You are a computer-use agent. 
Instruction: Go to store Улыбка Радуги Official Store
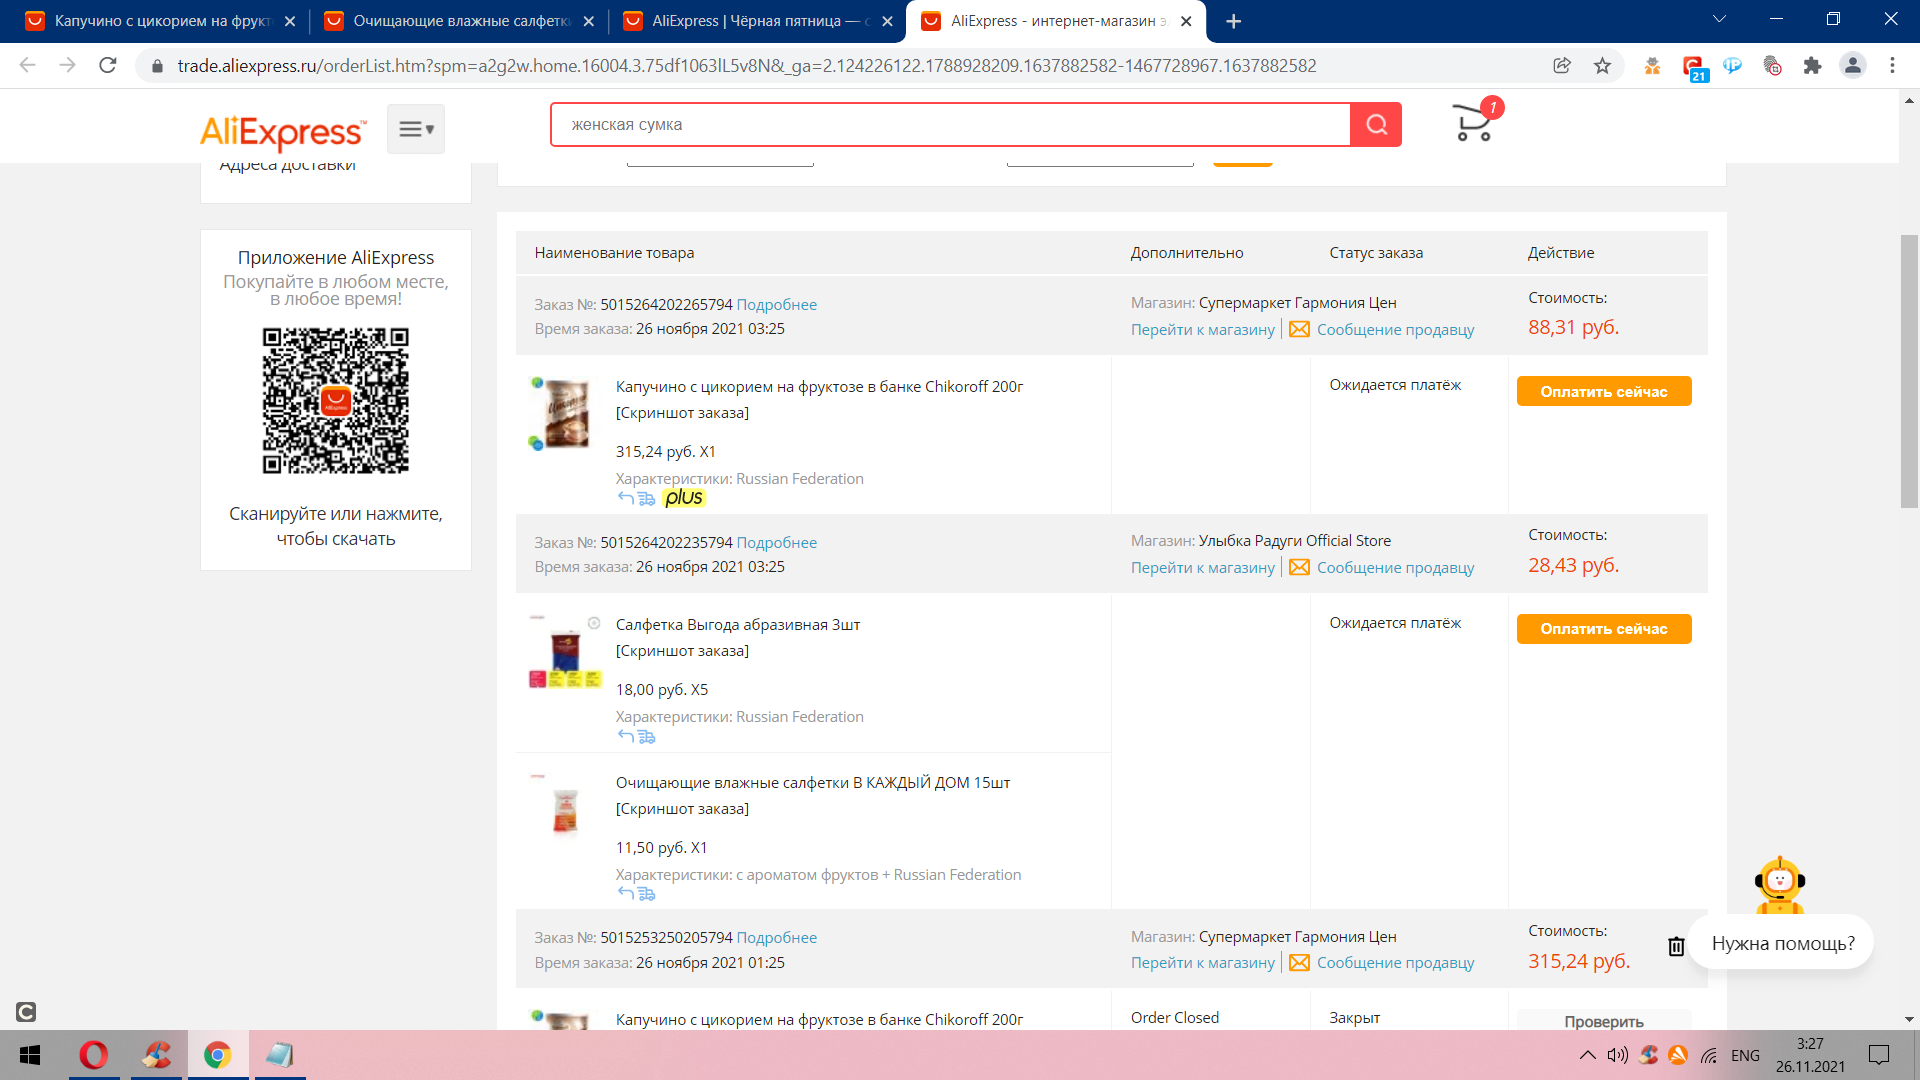click(x=1203, y=568)
